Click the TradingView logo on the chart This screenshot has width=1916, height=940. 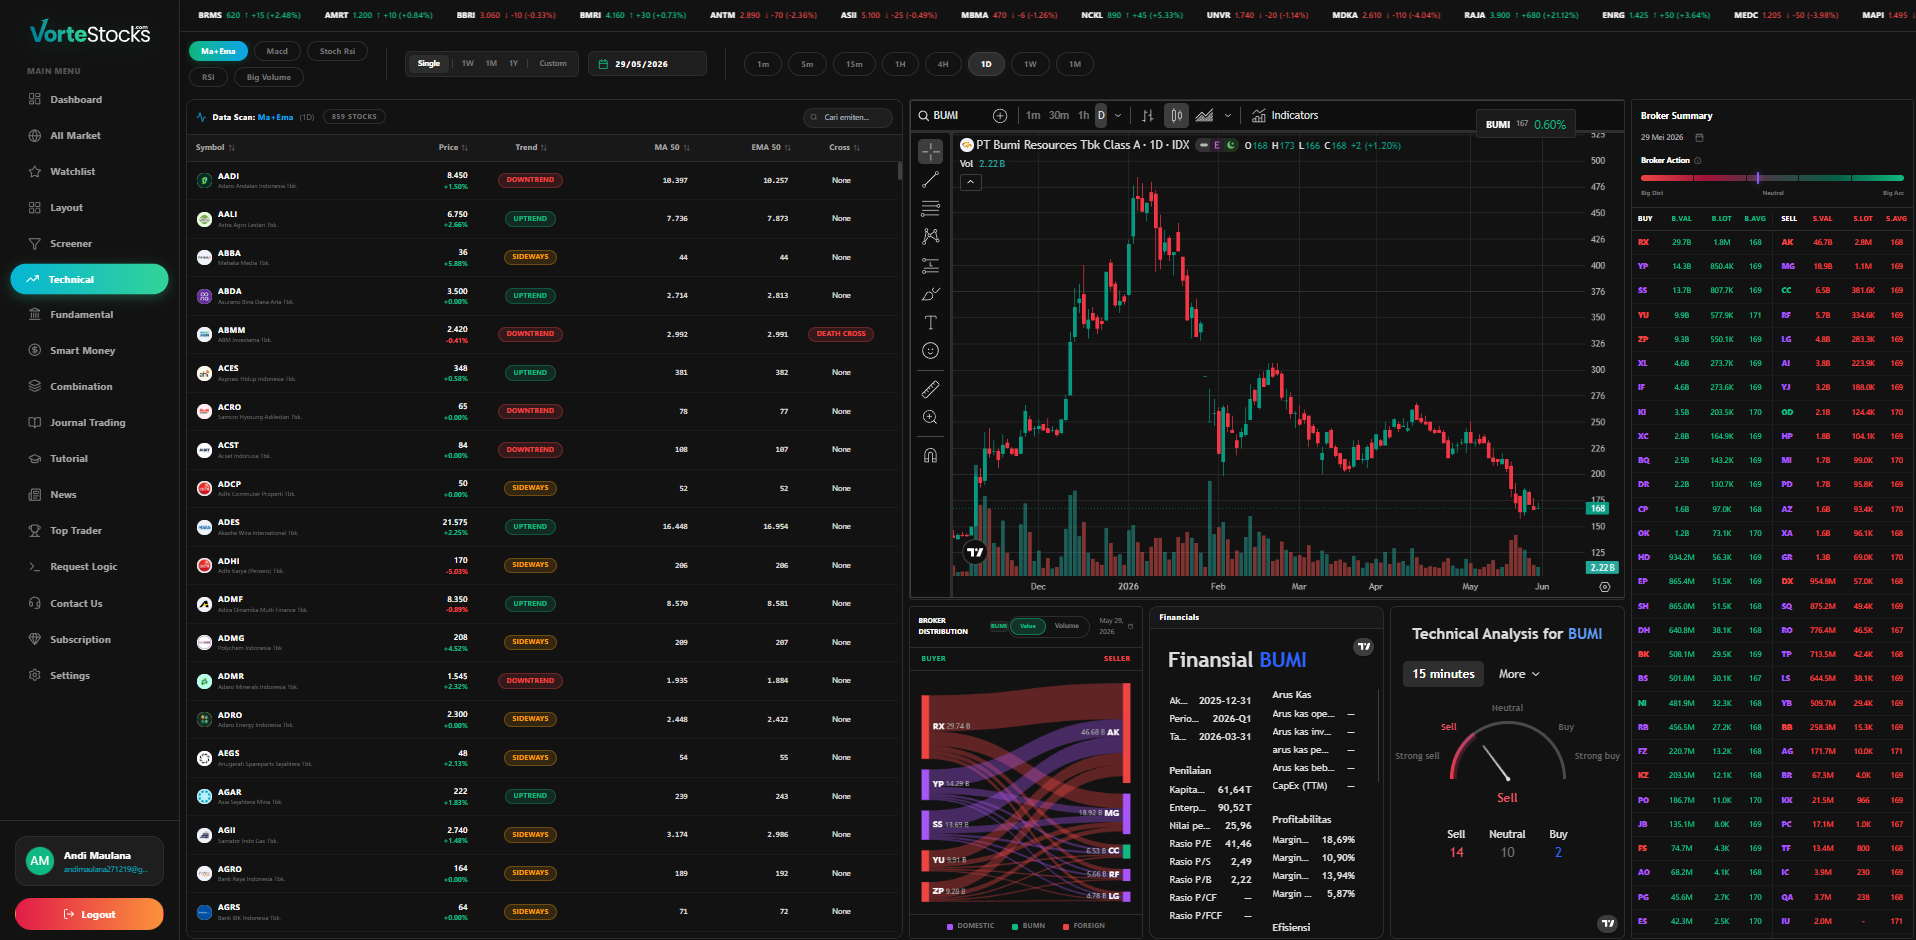tap(975, 552)
